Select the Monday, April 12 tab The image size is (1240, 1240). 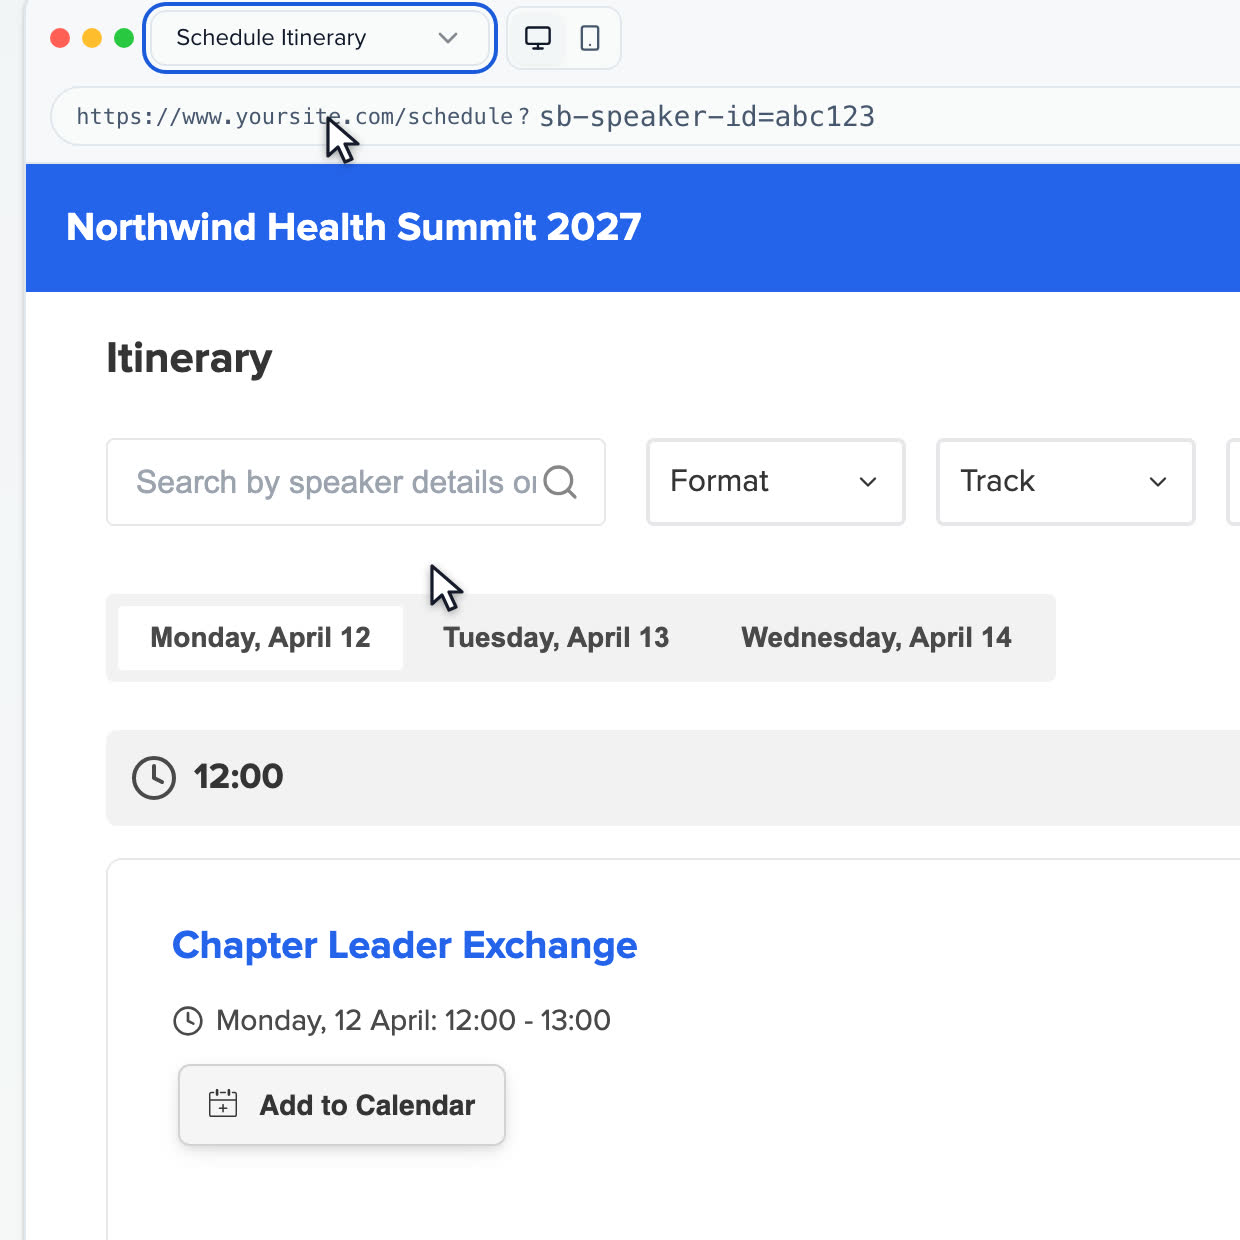pyautogui.click(x=260, y=638)
